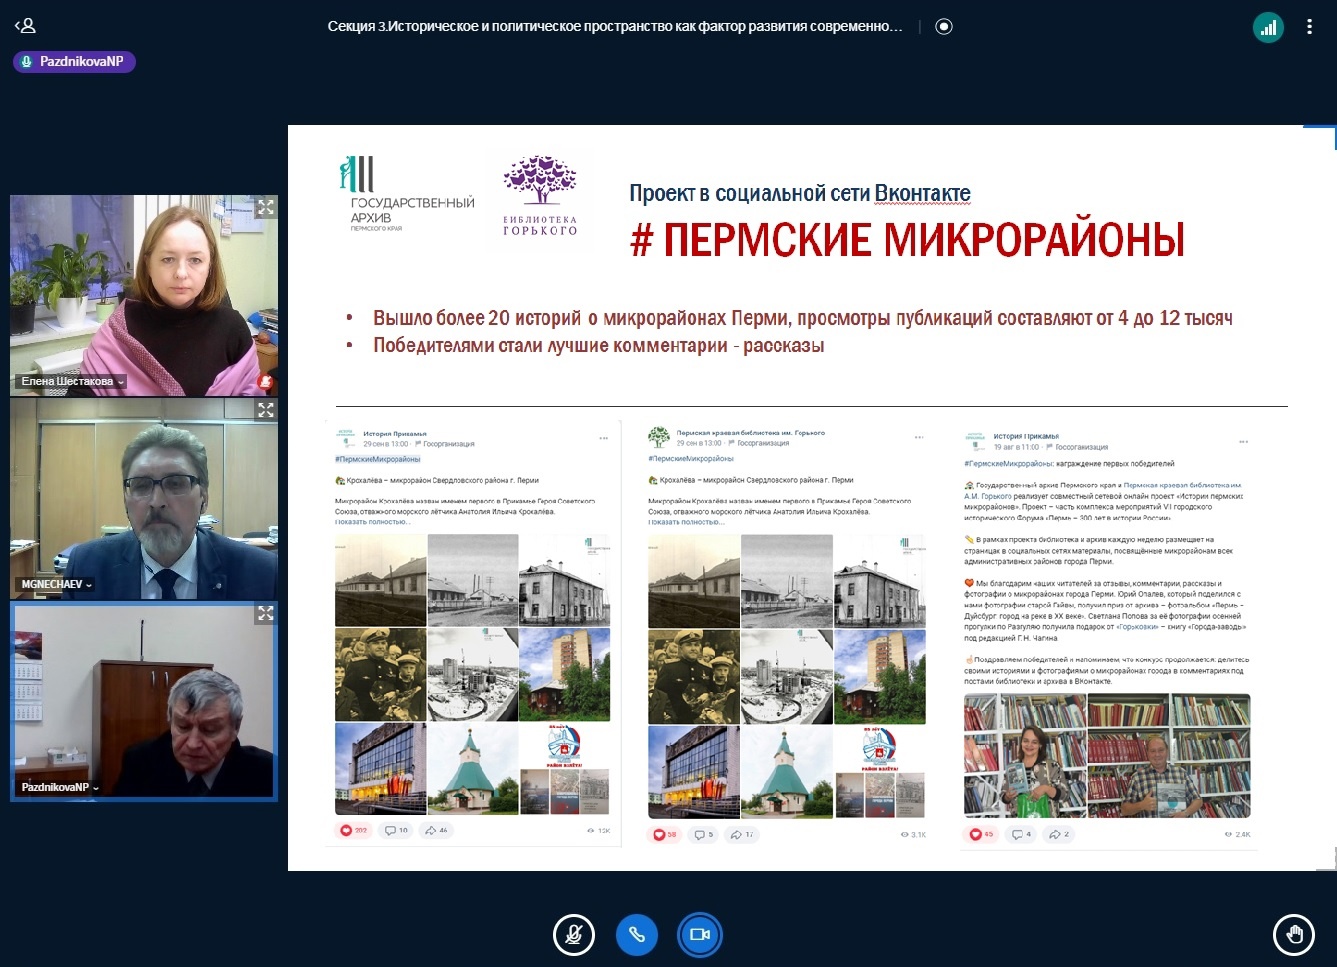1337x967 pixels.
Task: Open MGNECHAEV name dropdown
Action: [57, 584]
